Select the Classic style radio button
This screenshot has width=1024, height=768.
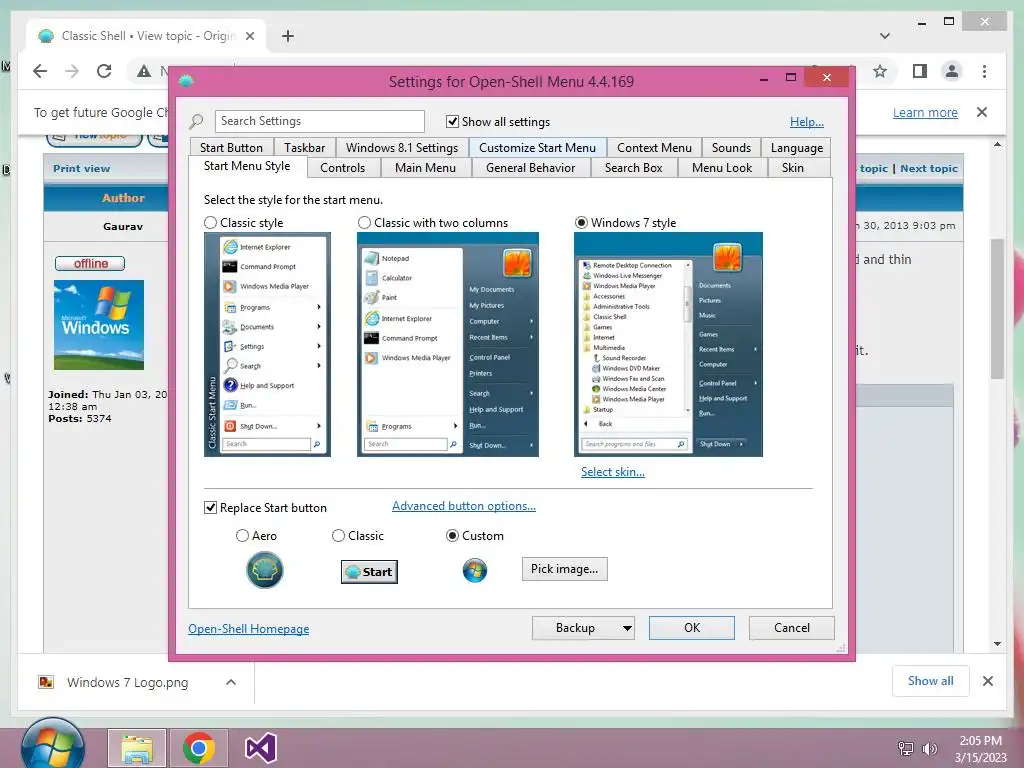pyautogui.click(x=210, y=223)
